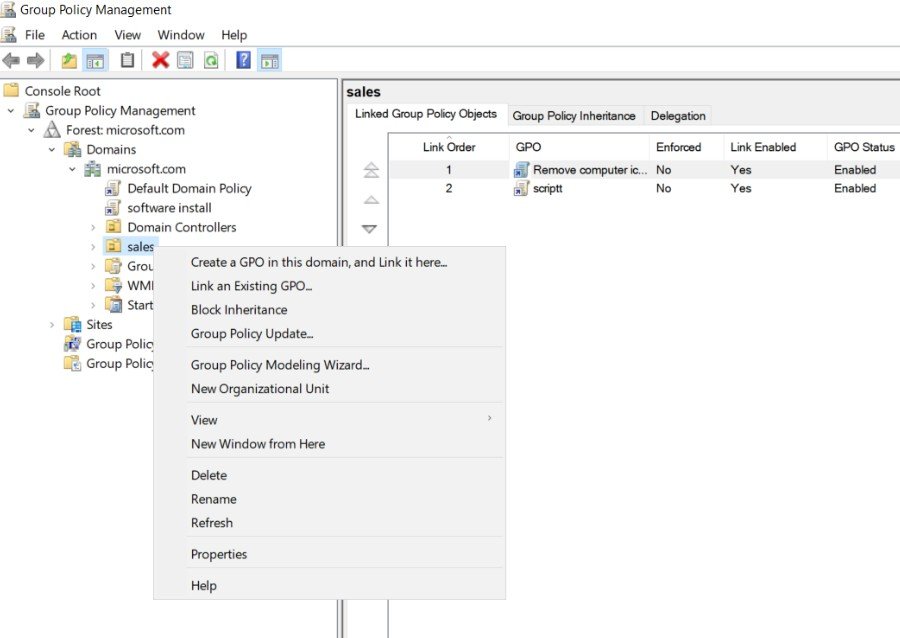Image resolution: width=900 pixels, height=638 pixels.
Task: Toggle the Show/Hide Action Pane toolbar icon
Action: tap(270, 60)
